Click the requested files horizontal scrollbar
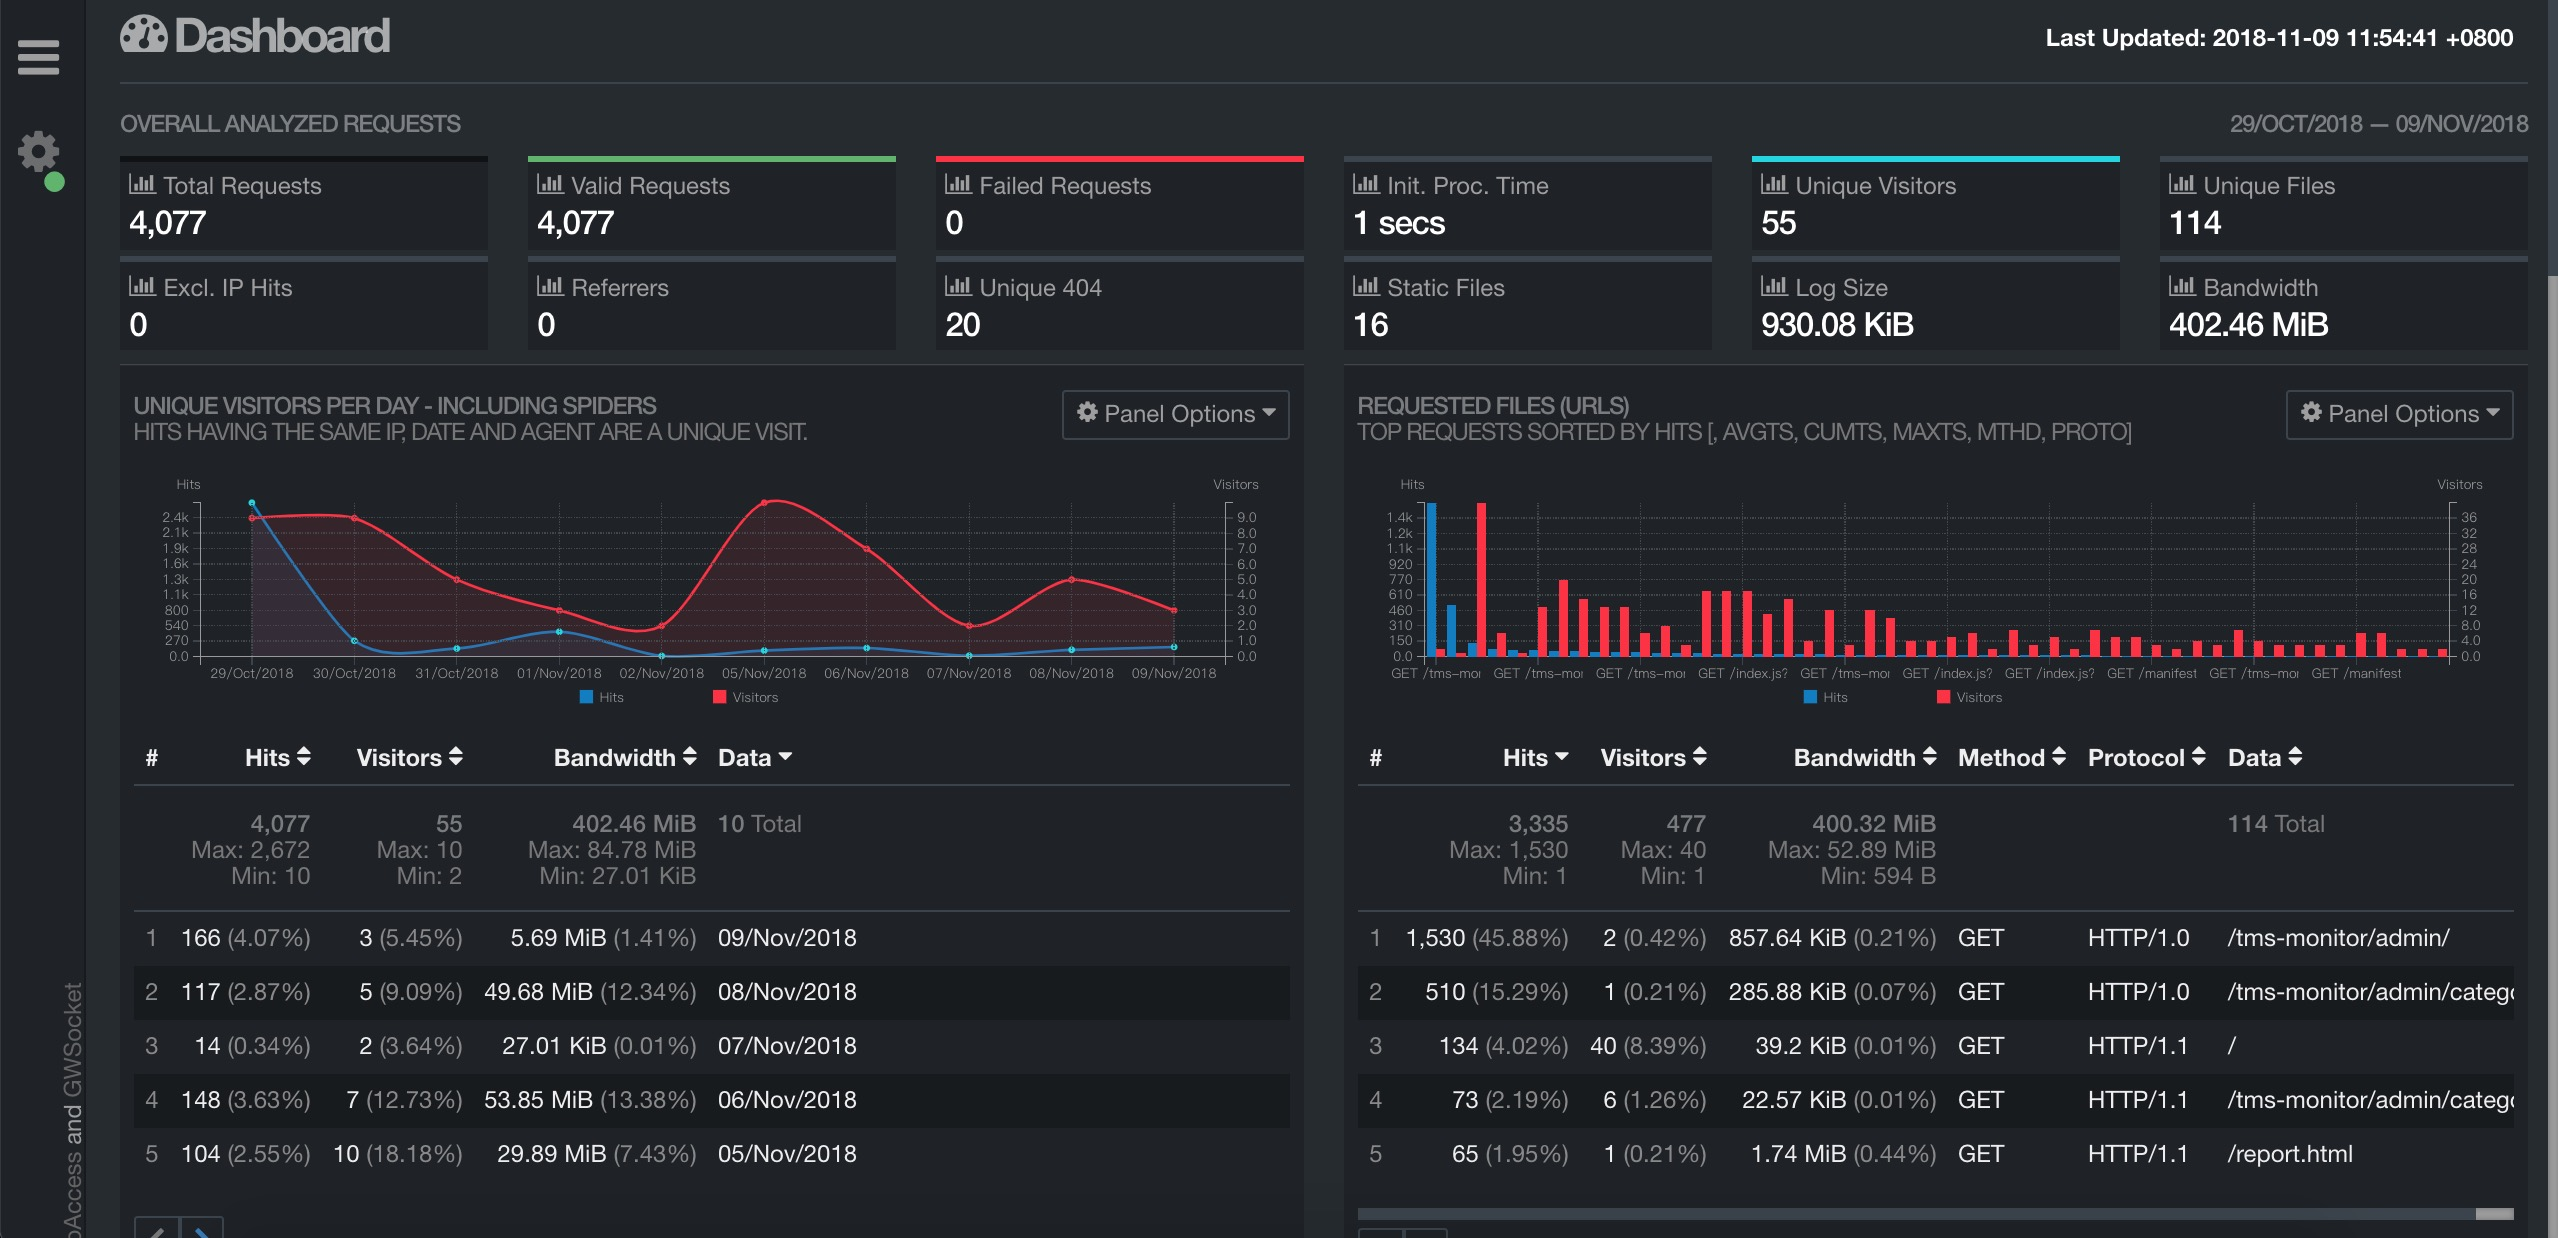The image size is (2558, 1238). click(1934, 1214)
